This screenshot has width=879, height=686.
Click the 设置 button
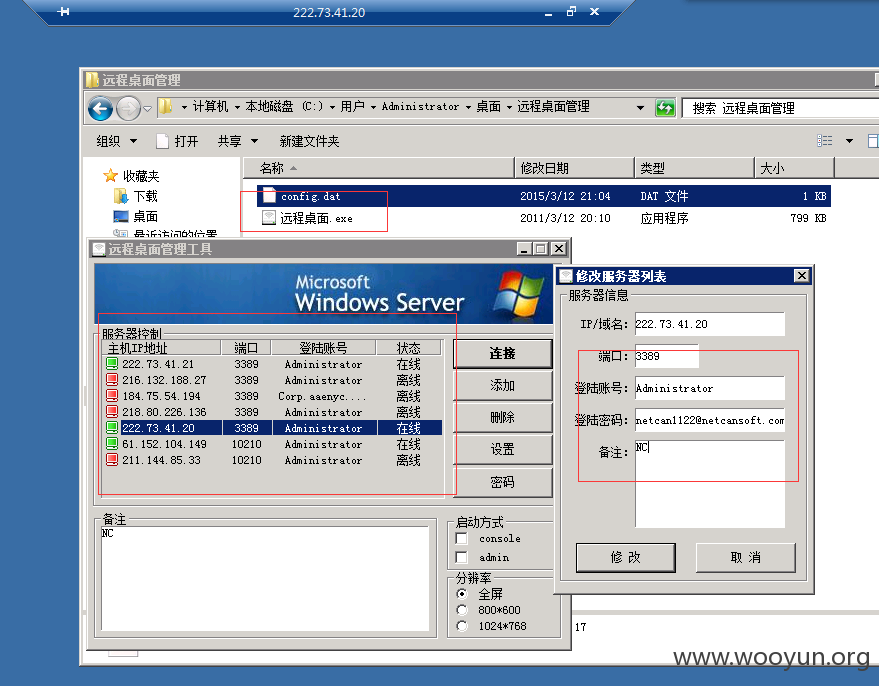[x=502, y=449]
